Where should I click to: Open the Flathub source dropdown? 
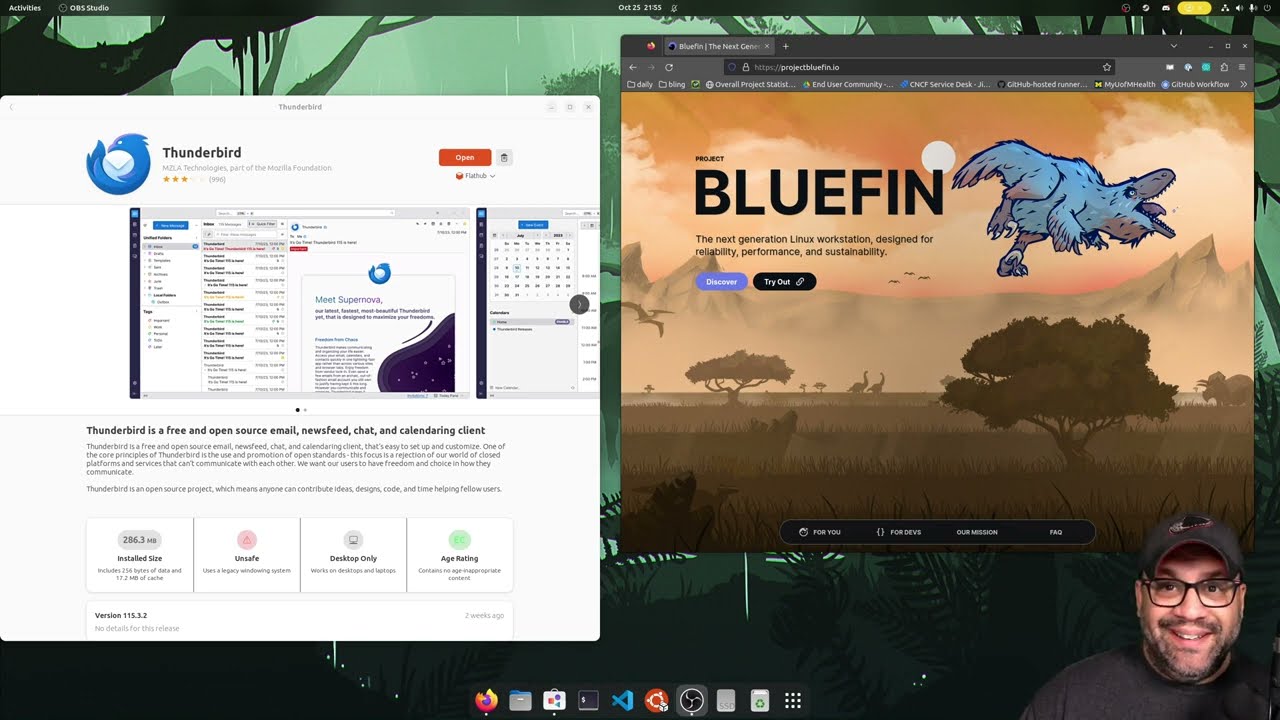pos(475,176)
